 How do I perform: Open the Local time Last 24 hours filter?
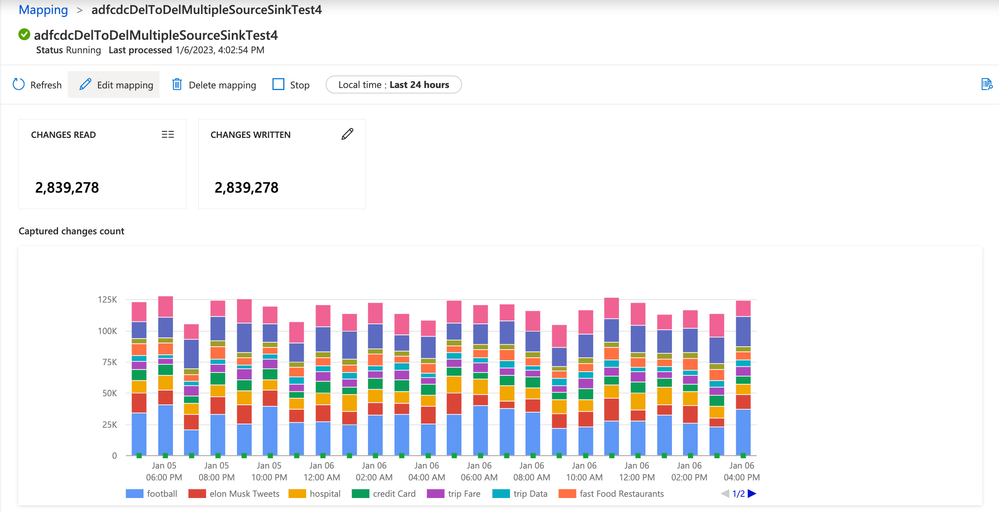coord(394,85)
